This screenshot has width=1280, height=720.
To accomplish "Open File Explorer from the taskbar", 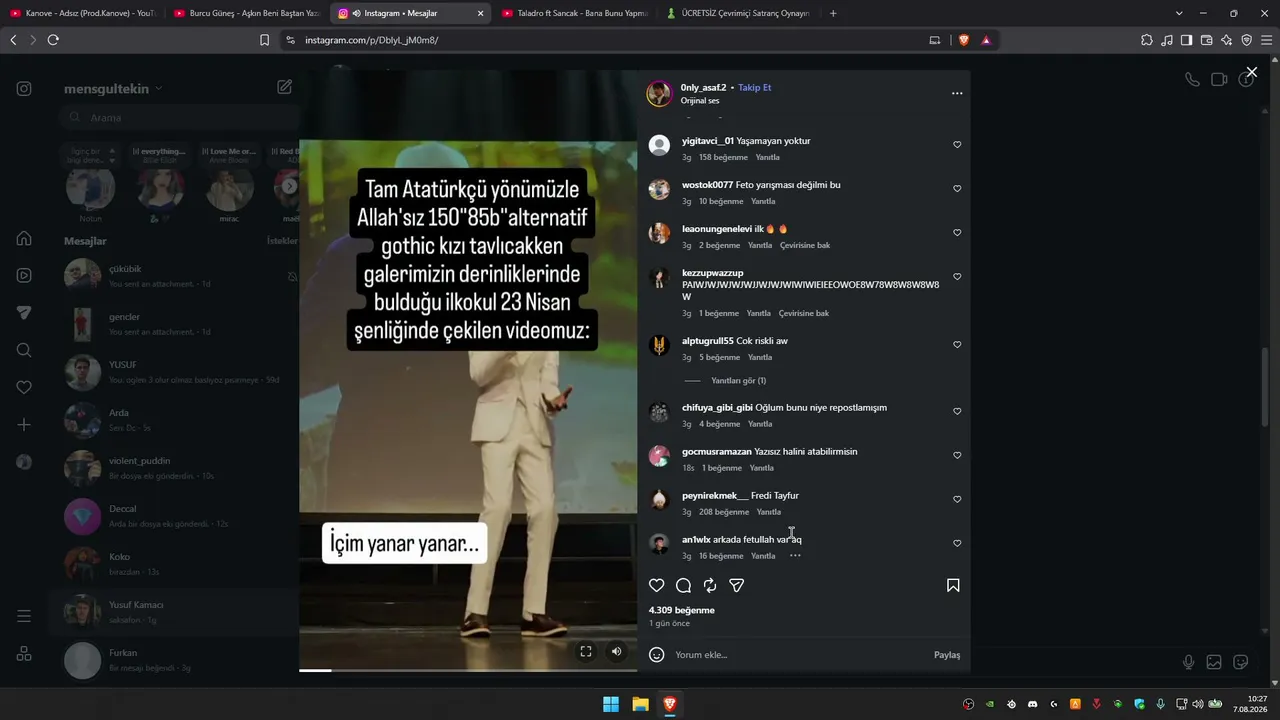I will [640, 704].
